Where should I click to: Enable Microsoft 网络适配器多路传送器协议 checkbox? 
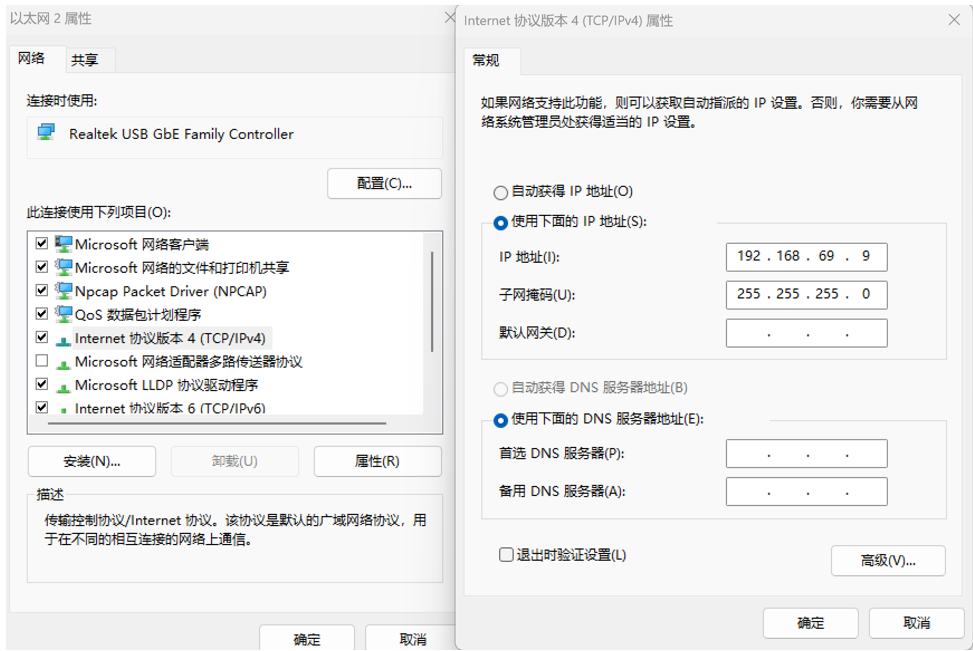(x=42, y=361)
